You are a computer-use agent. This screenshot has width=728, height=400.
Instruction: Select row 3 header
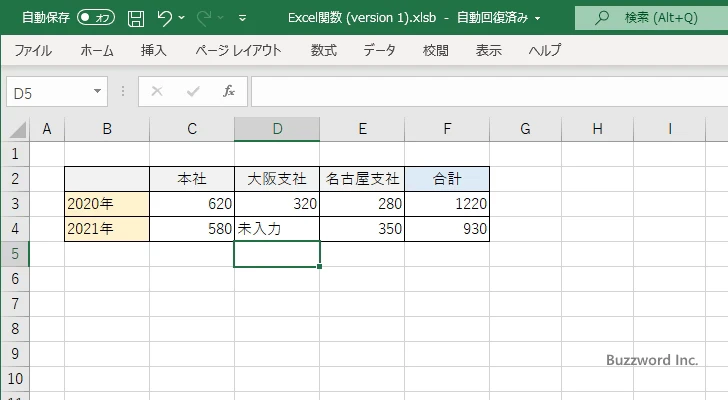point(15,204)
